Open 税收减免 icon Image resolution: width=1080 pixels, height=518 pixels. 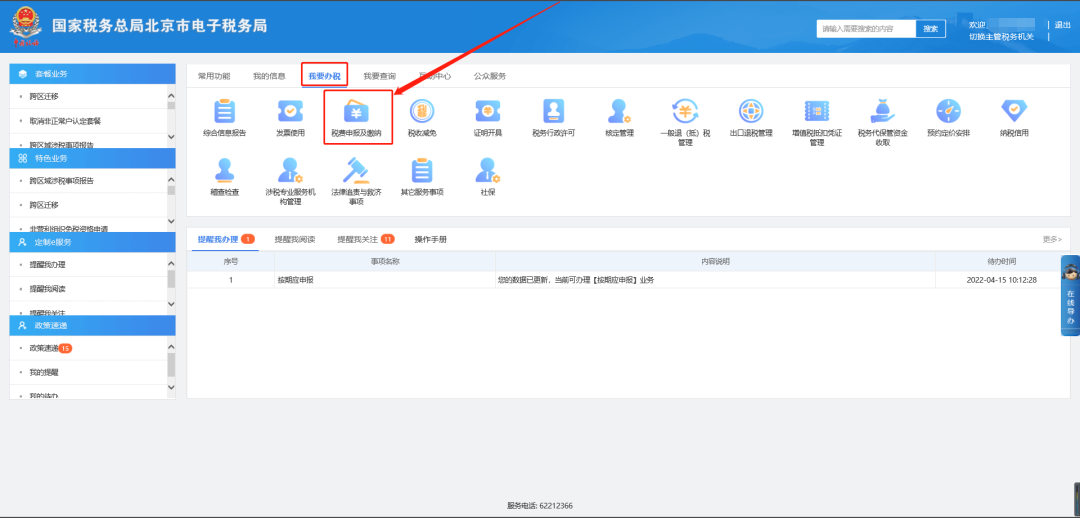[422, 112]
